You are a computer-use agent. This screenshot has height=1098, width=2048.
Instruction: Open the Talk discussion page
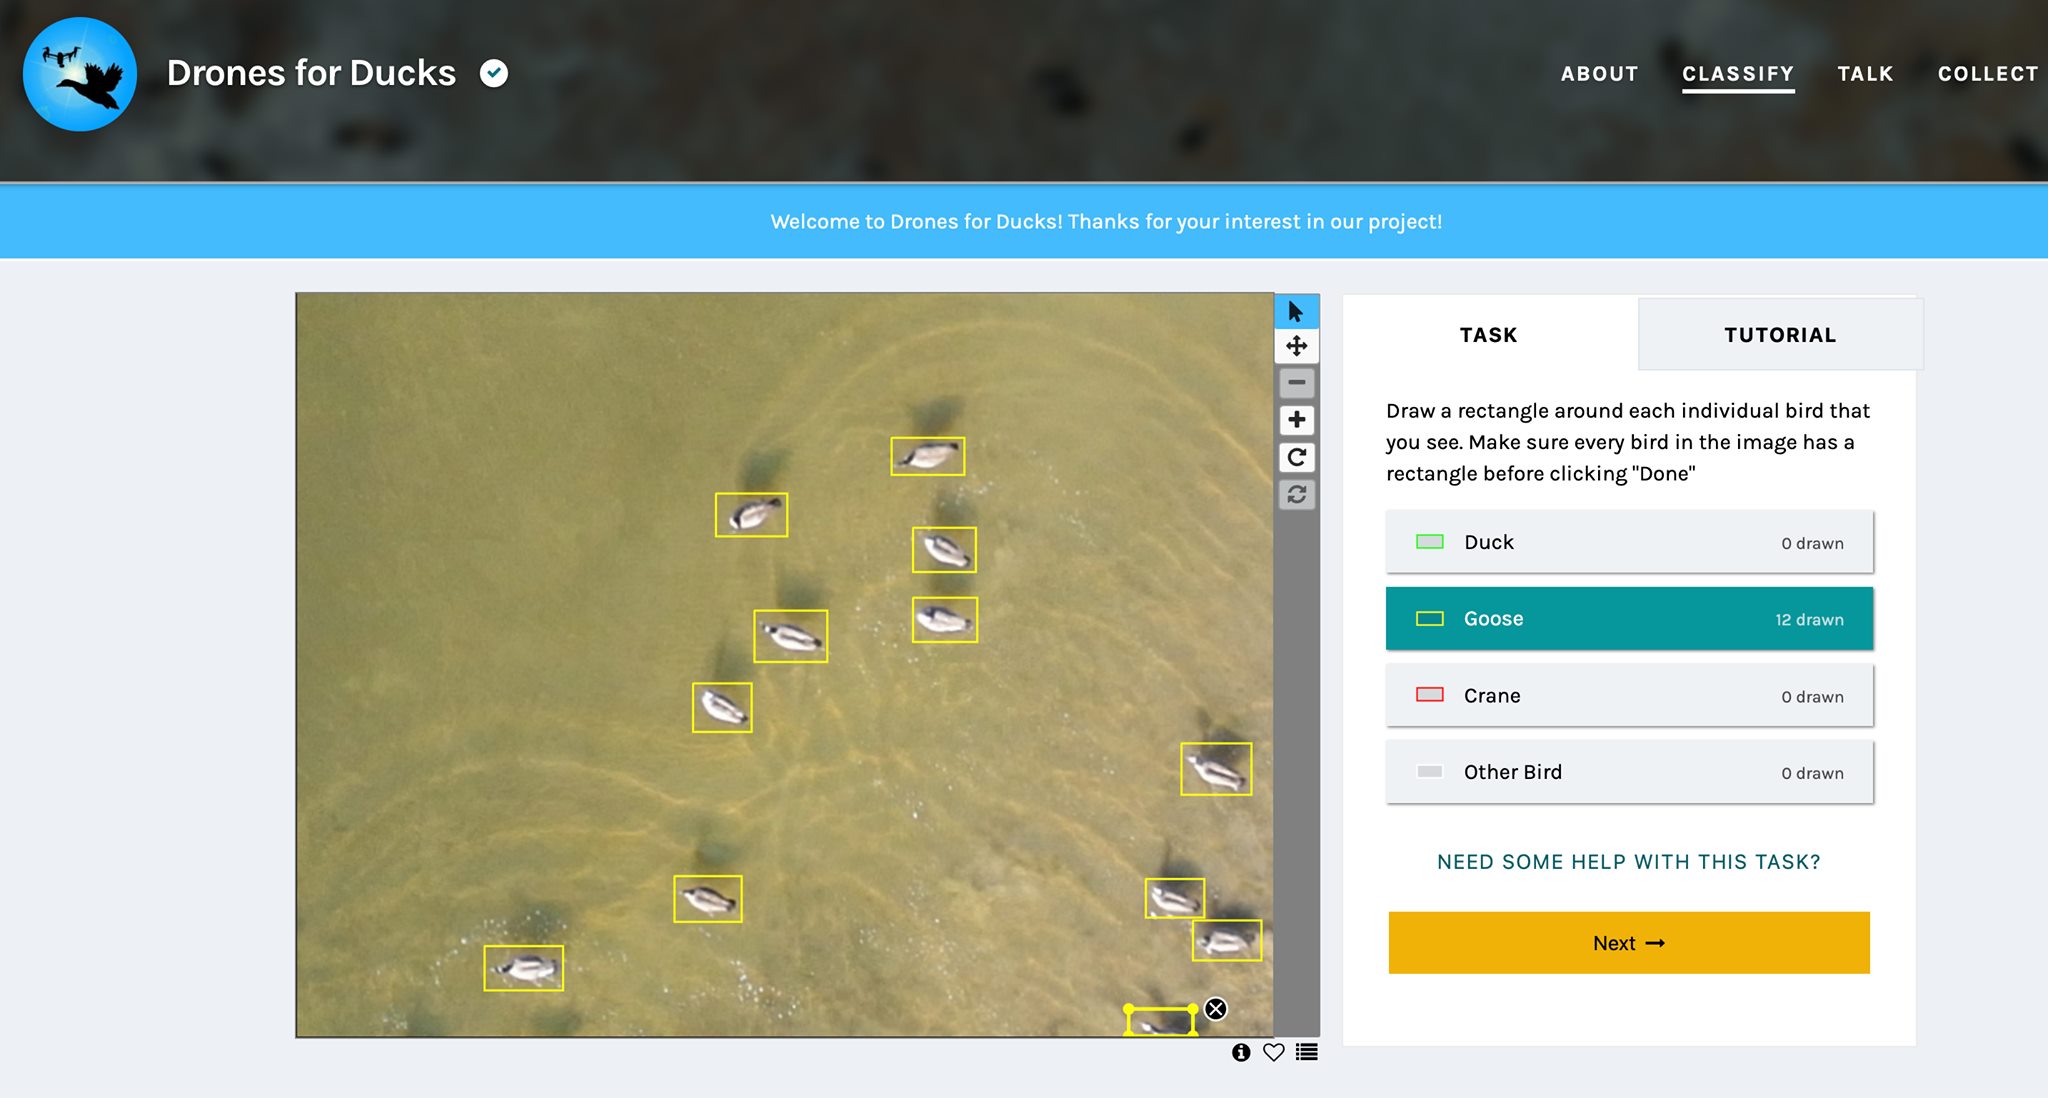(1865, 74)
